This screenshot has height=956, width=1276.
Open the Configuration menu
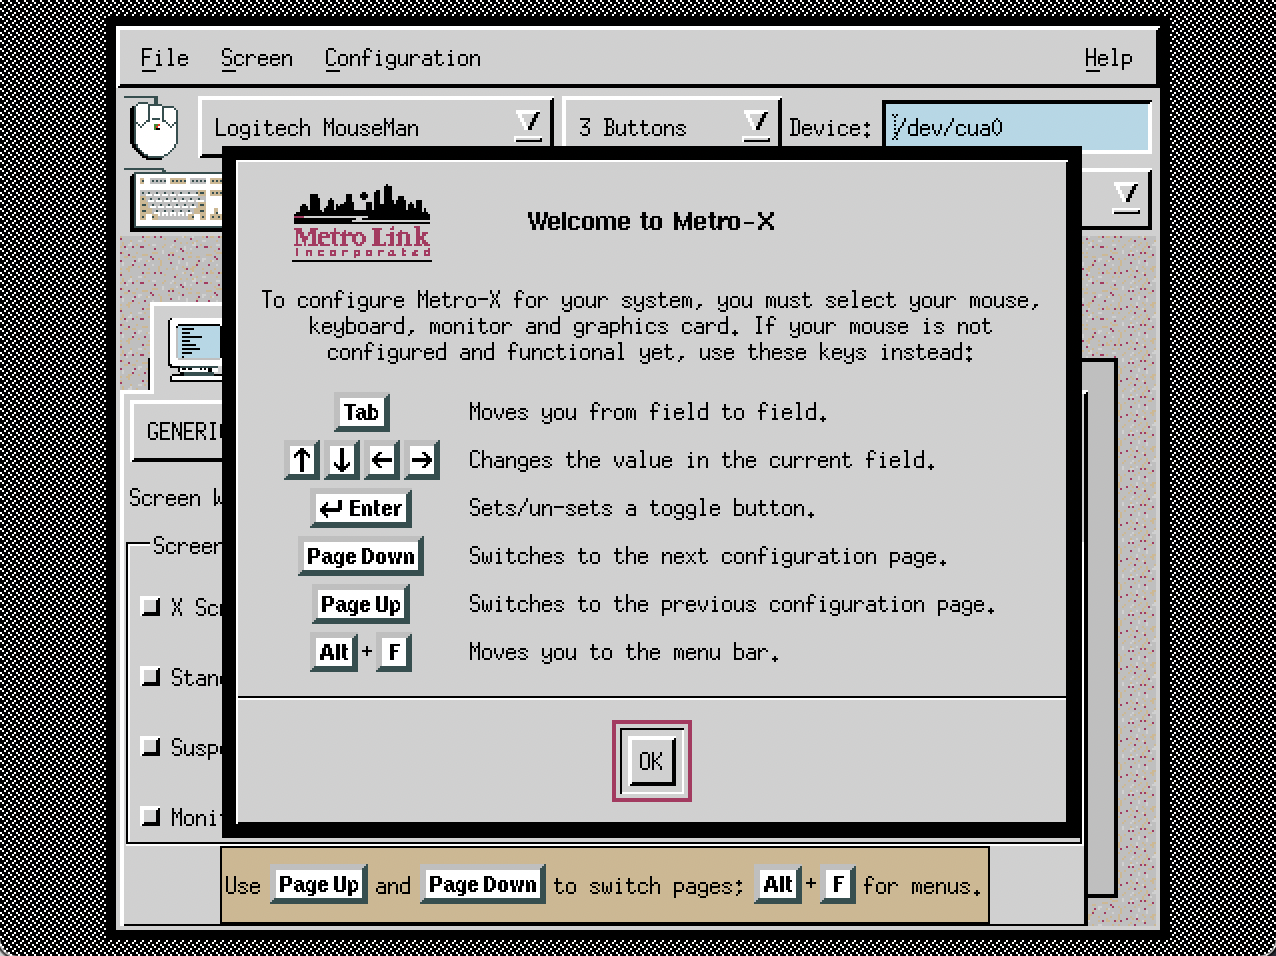402,58
